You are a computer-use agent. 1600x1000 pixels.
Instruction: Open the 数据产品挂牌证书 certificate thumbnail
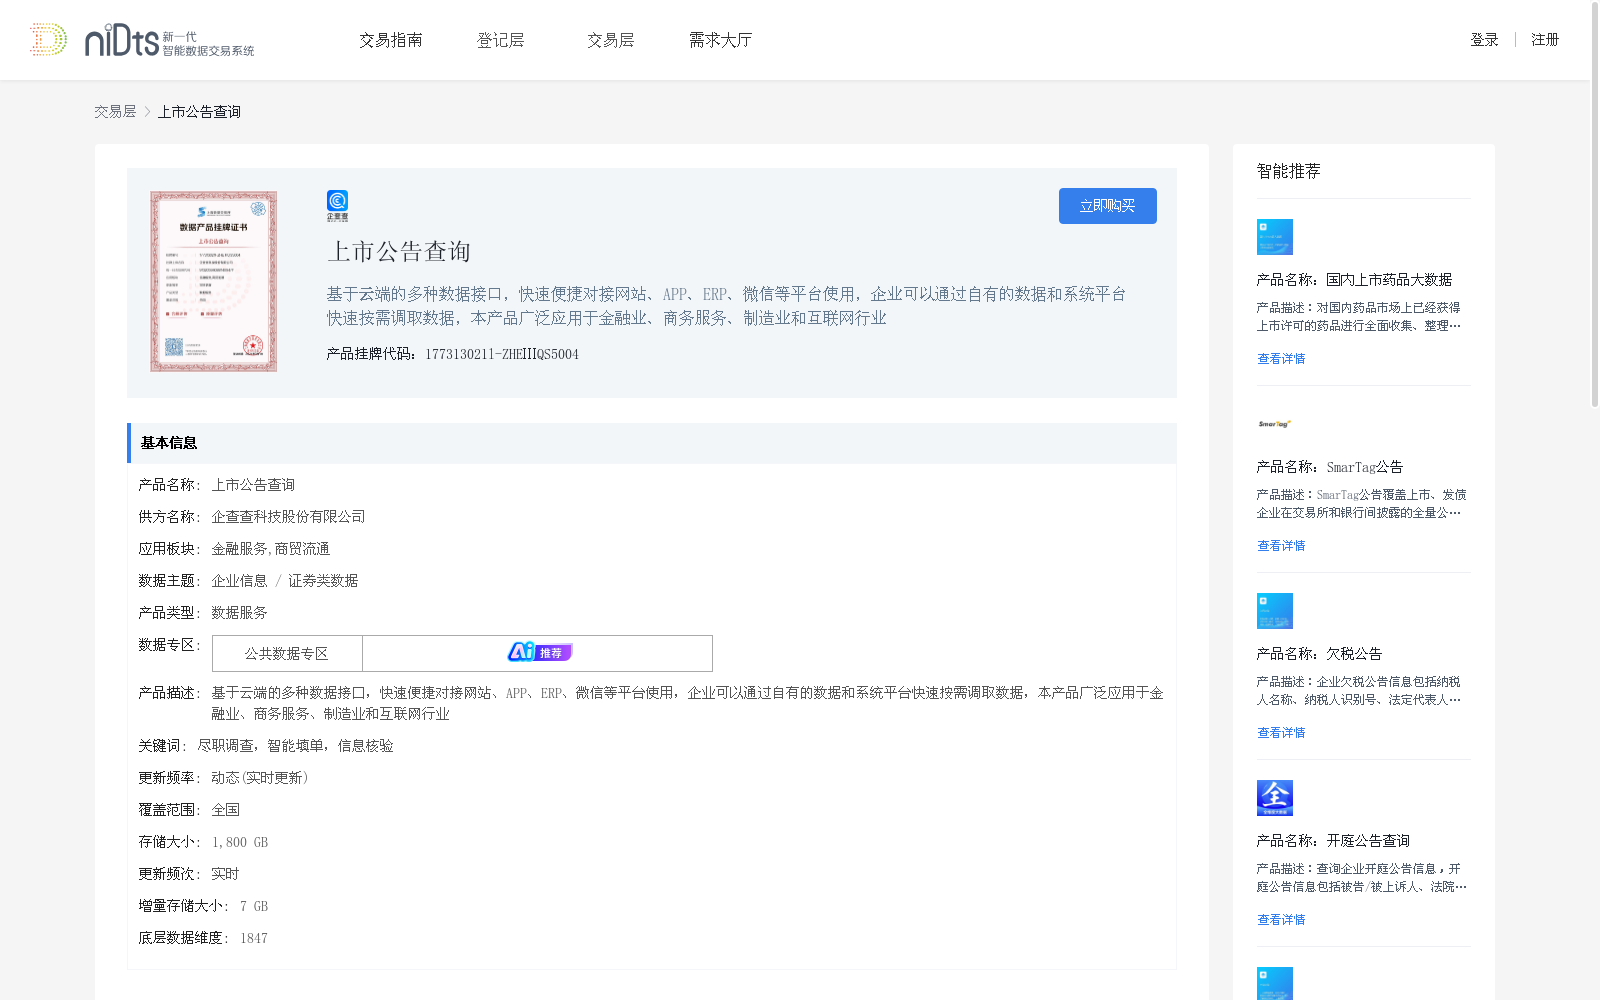[214, 282]
